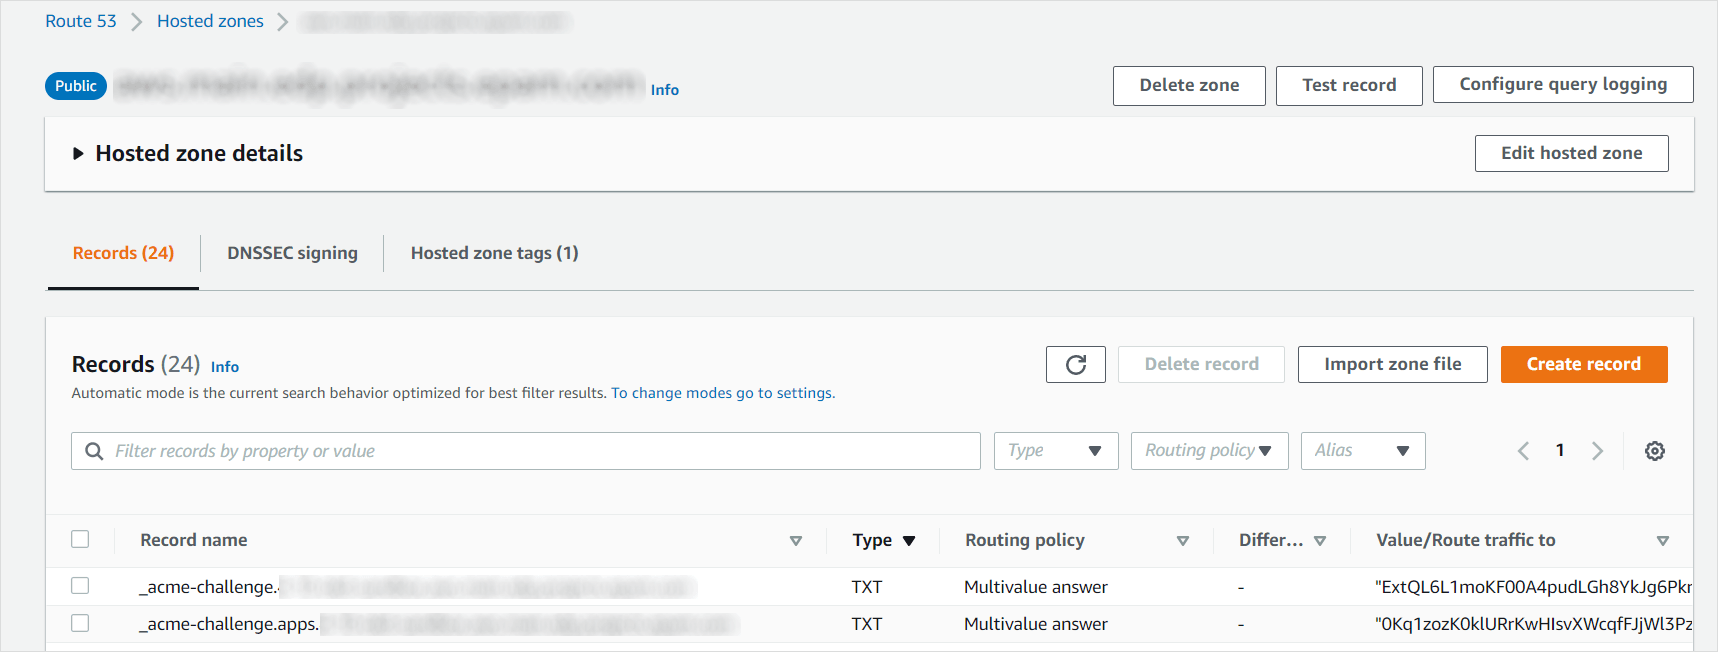Click value starting with "ExtQL6L1moKF00A4
Screen dimensions: 1718x652
point(1534,587)
